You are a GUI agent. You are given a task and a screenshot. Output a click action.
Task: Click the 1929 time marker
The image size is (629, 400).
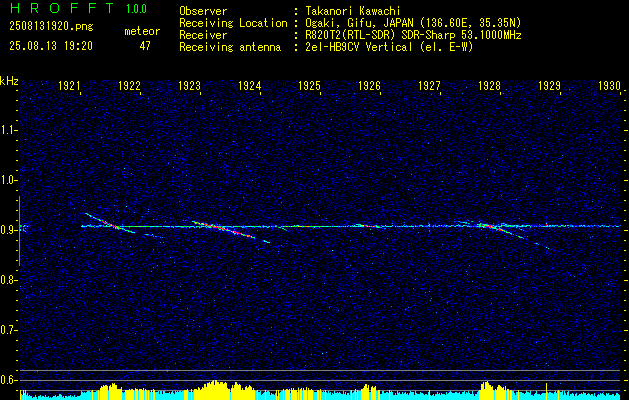[549, 86]
